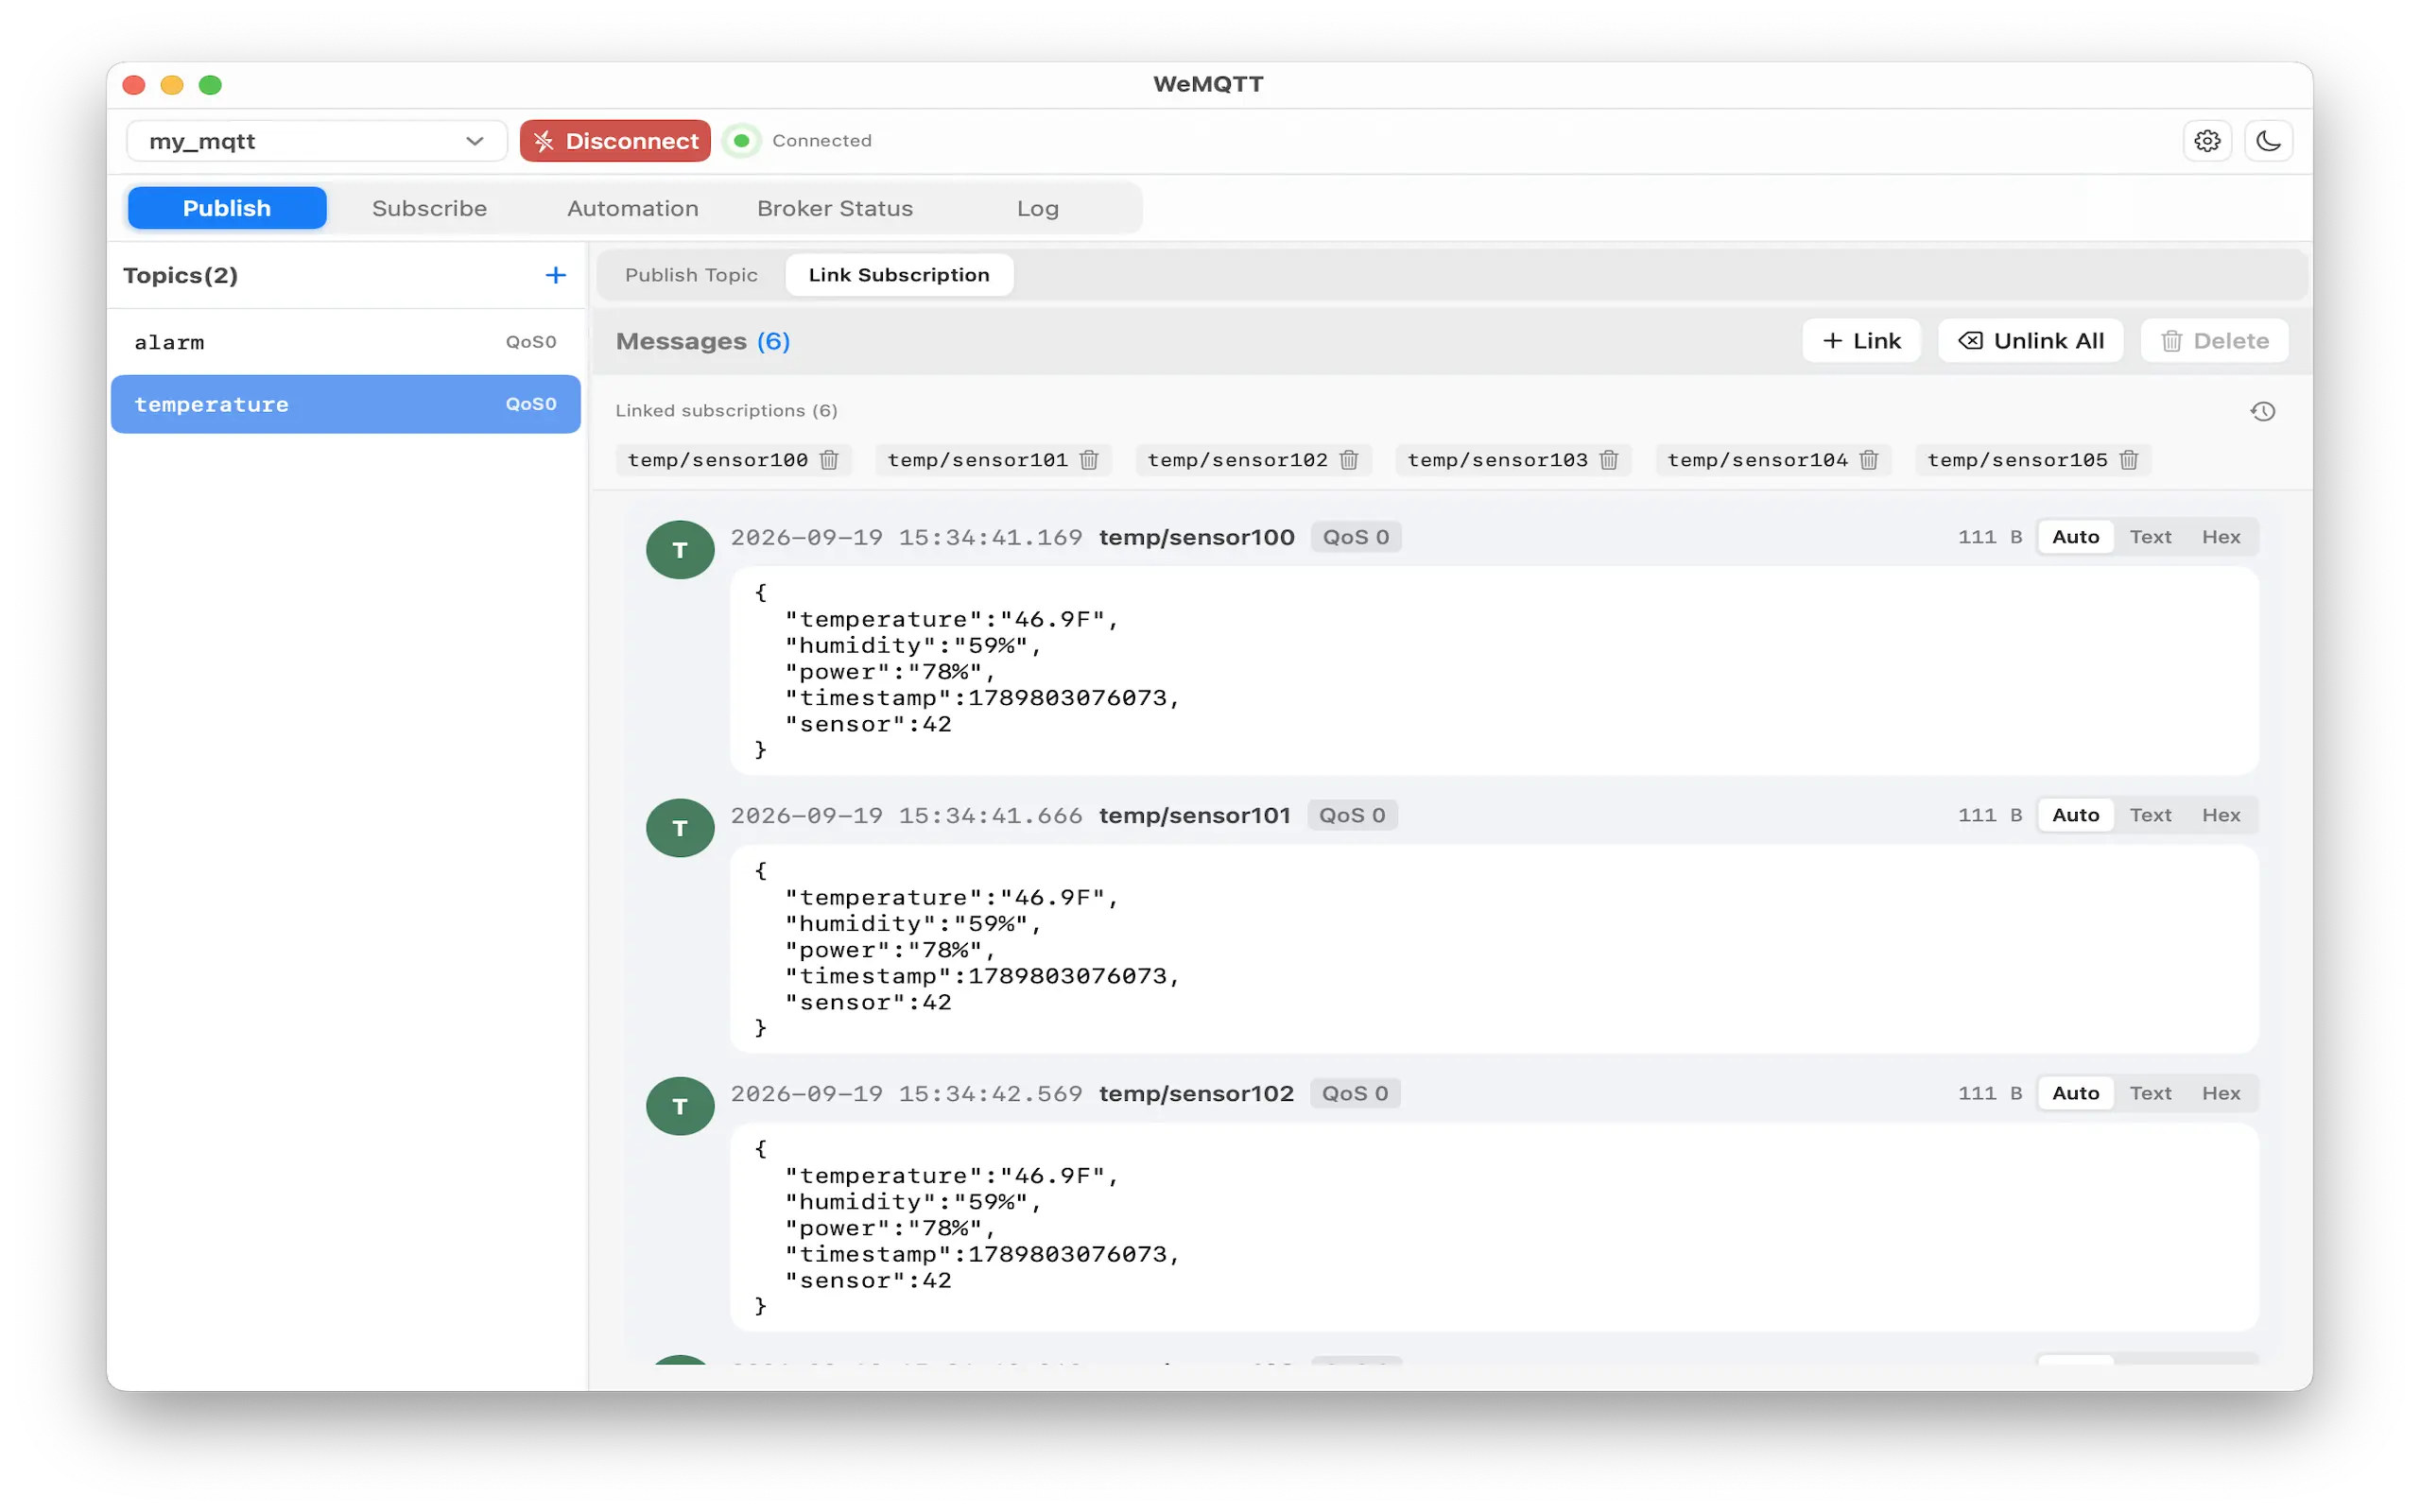Image resolution: width=2420 pixels, height=1512 pixels.
Task: Remove temp/sensor101 linked subscription via trash icon
Action: point(1089,460)
